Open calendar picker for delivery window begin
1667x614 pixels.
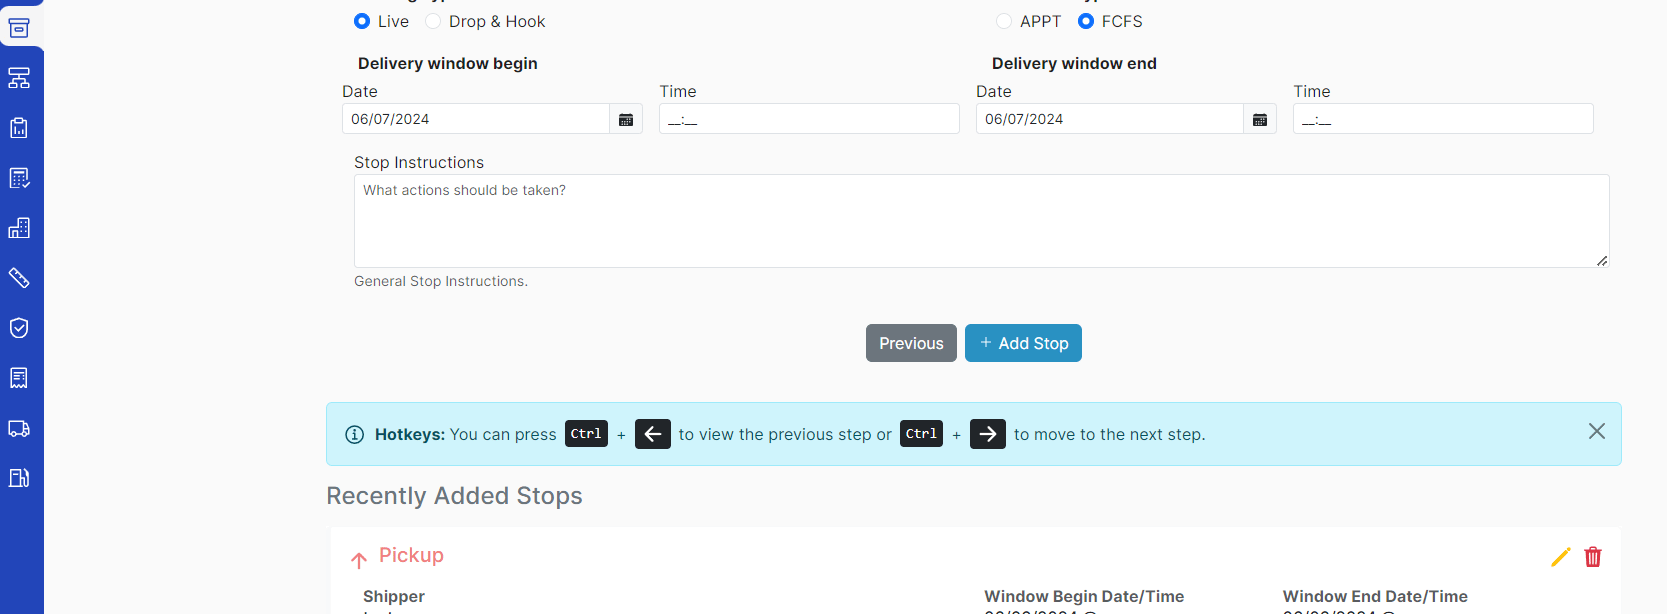(626, 119)
